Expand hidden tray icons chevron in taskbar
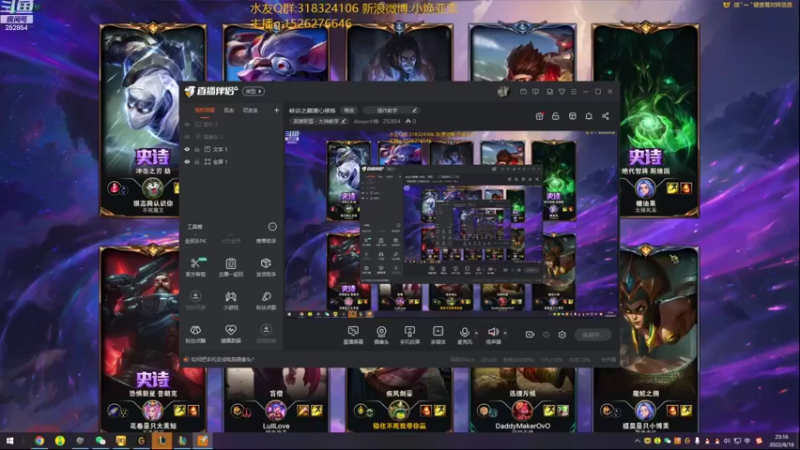This screenshot has height=450, width=800. click(x=637, y=441)
